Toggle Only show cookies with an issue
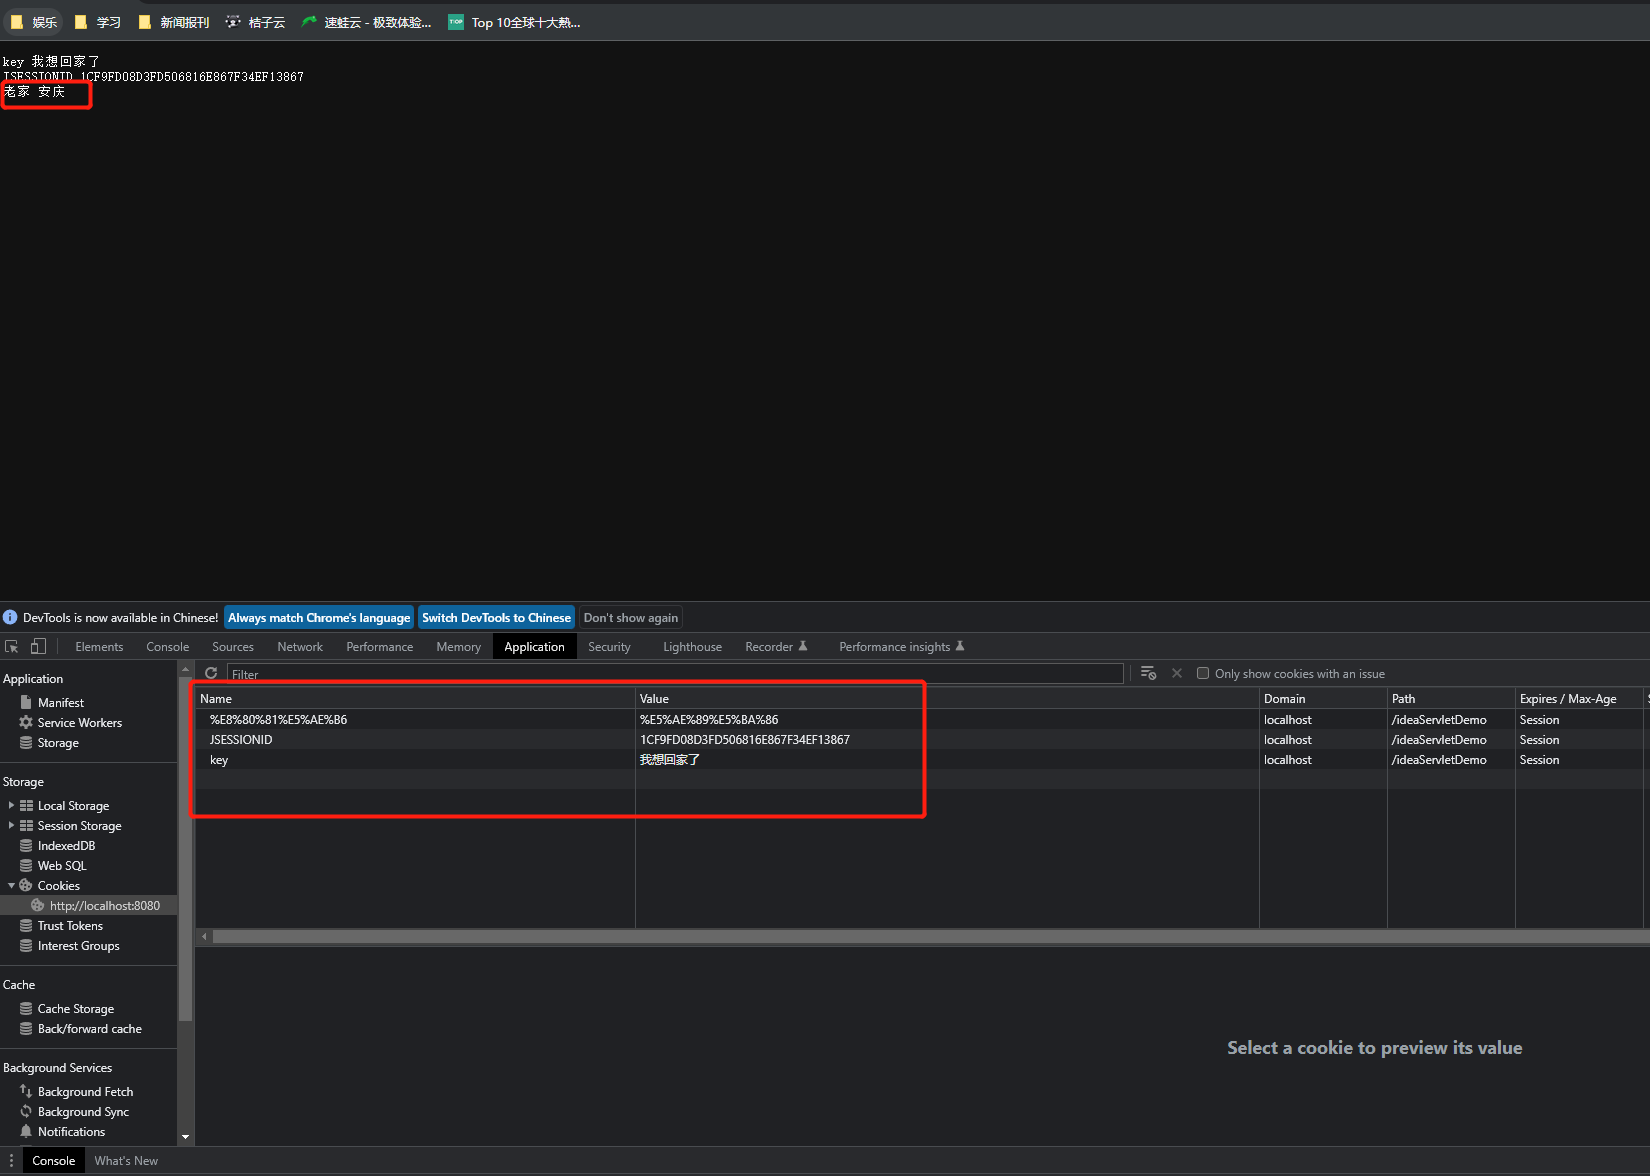Viewport: 1650px width, 1176px height. pos(1203,673)
